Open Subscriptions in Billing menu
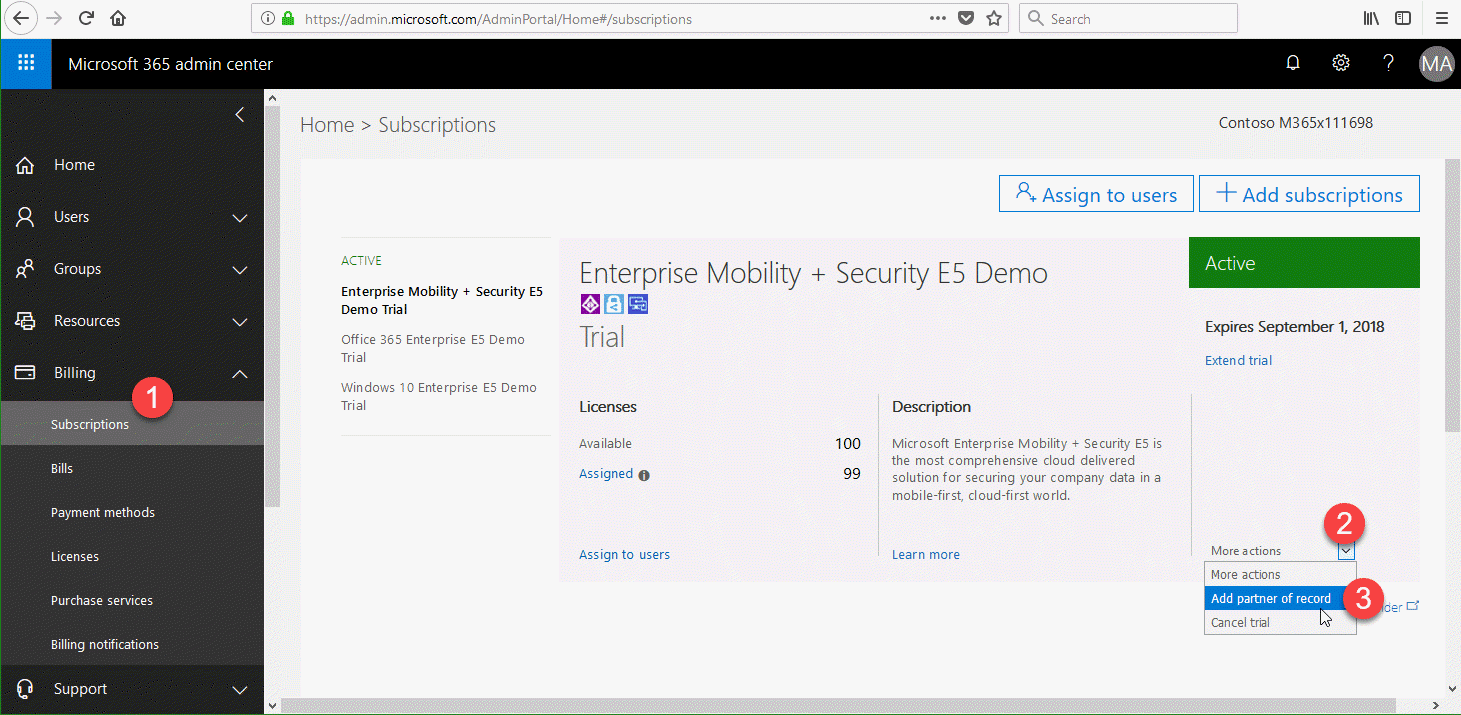The height and width of the screenshot is (715, 1461). pos(132,424)
